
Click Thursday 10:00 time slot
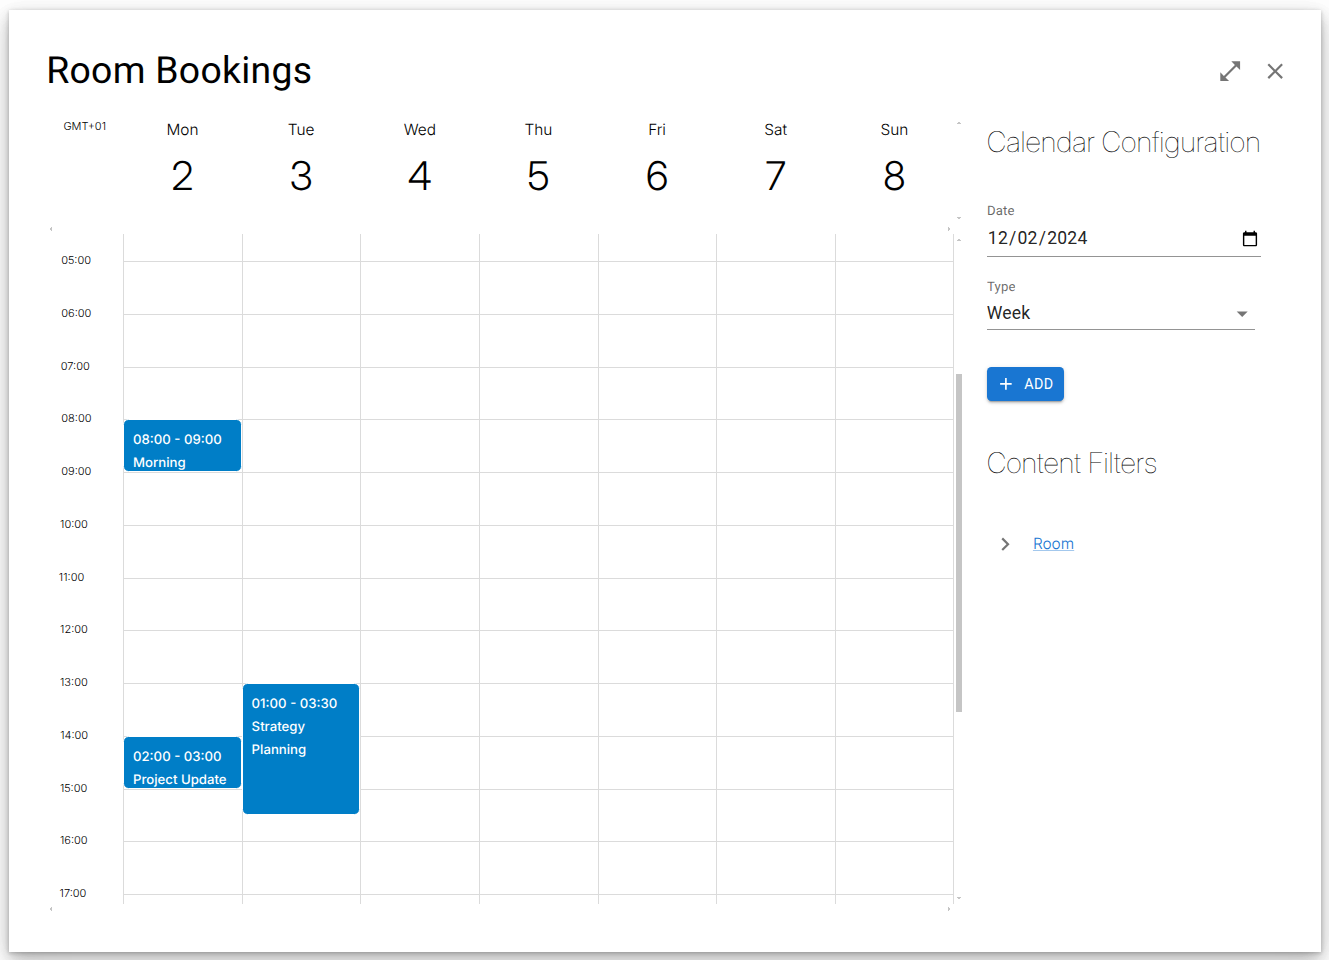point(538,551)
